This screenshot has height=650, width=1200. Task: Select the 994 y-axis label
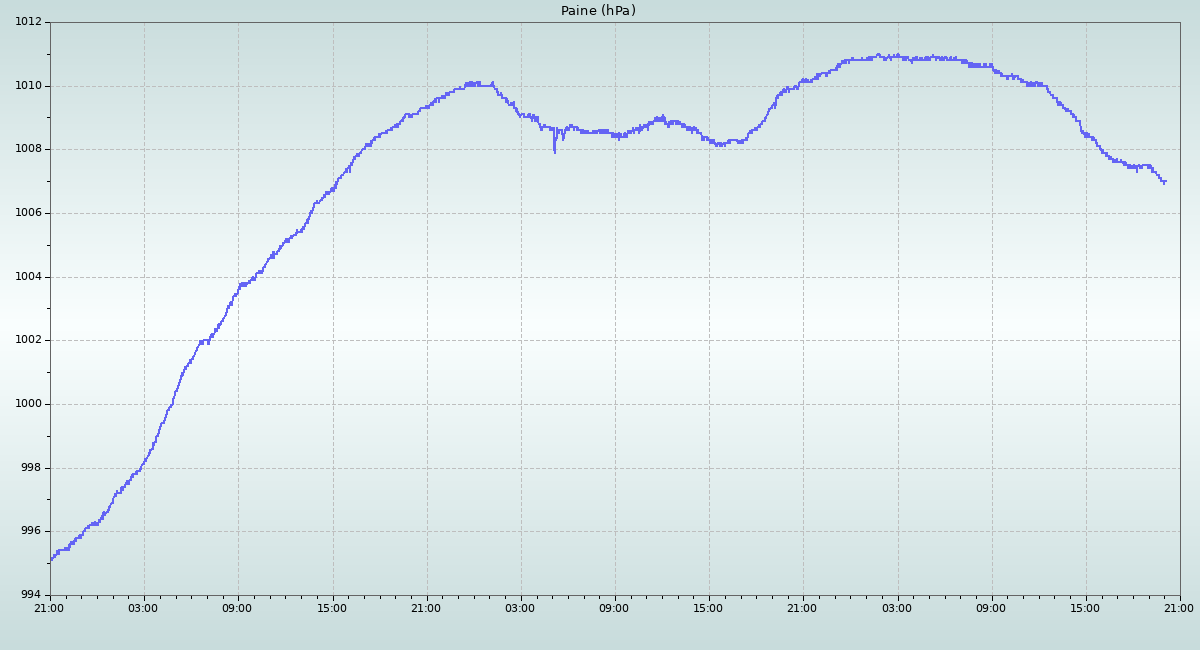(x=30, y=595)
